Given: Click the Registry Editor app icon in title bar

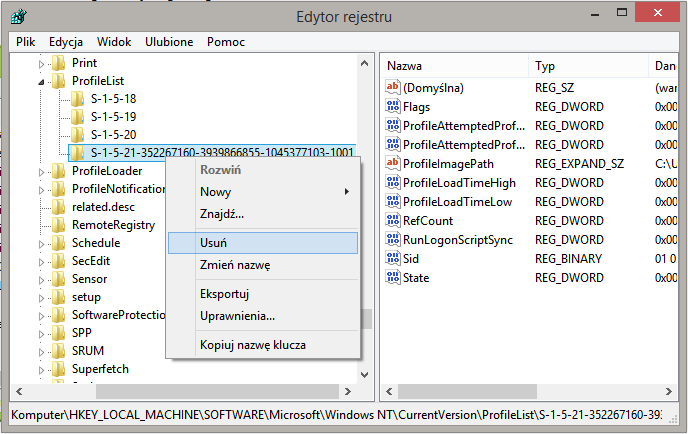Looking at the screenshot, I should click(19, 17).
